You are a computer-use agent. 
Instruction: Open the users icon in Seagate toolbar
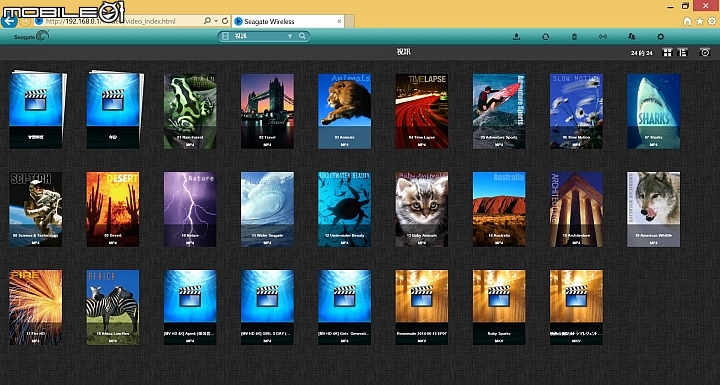tap(632, 36)
